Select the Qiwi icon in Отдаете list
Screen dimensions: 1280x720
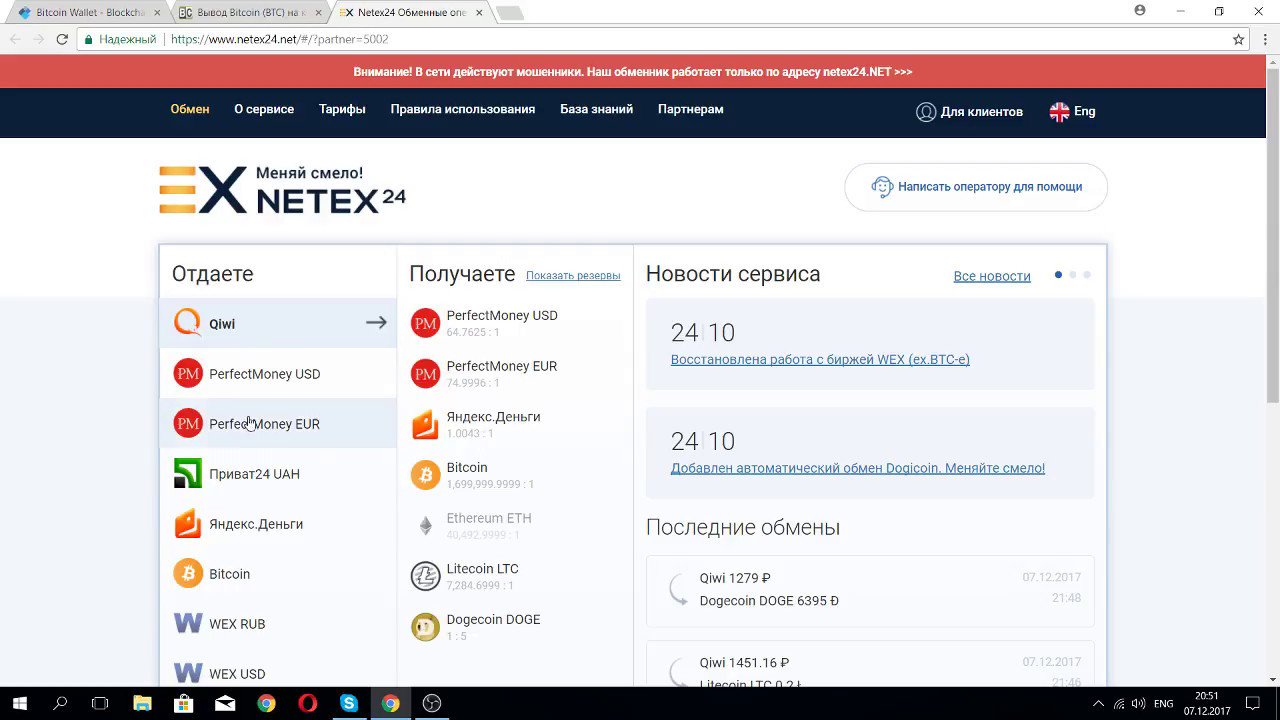pos(187,323)
